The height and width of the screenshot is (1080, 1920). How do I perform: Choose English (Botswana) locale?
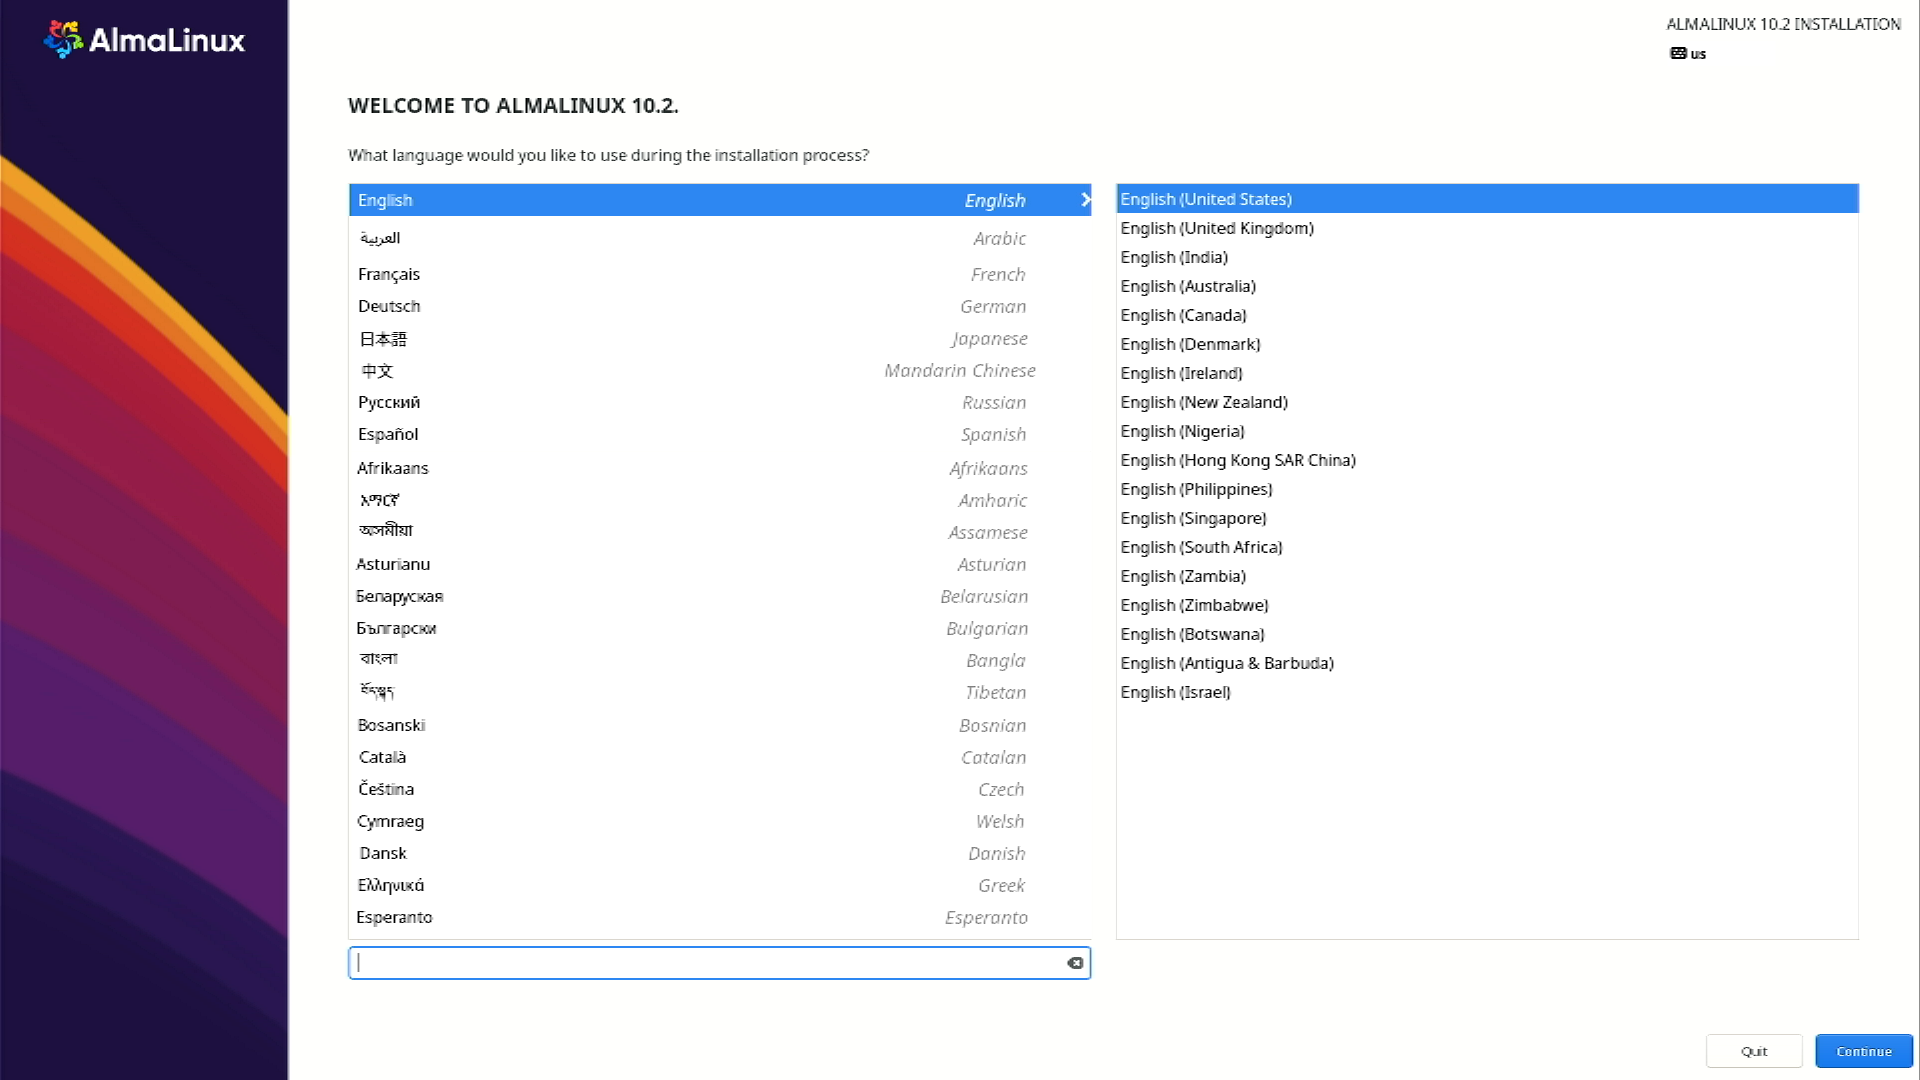coord(1487,634)
